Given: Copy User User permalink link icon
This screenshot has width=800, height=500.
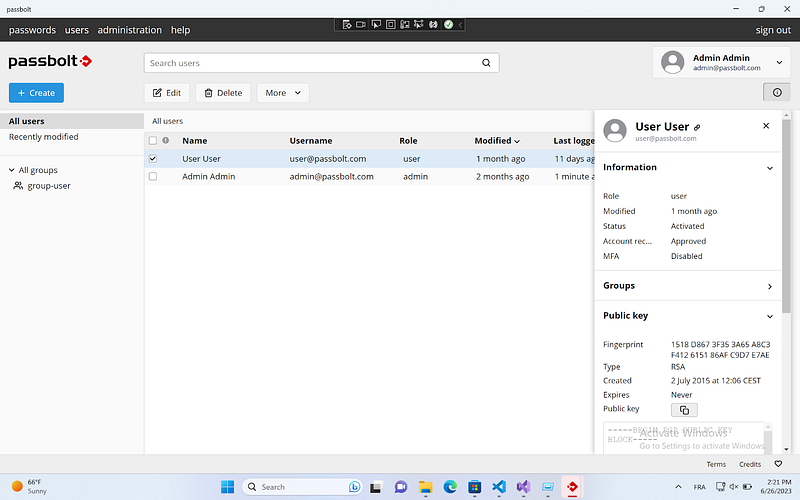Looking at the screenshot, I should 697,128.
